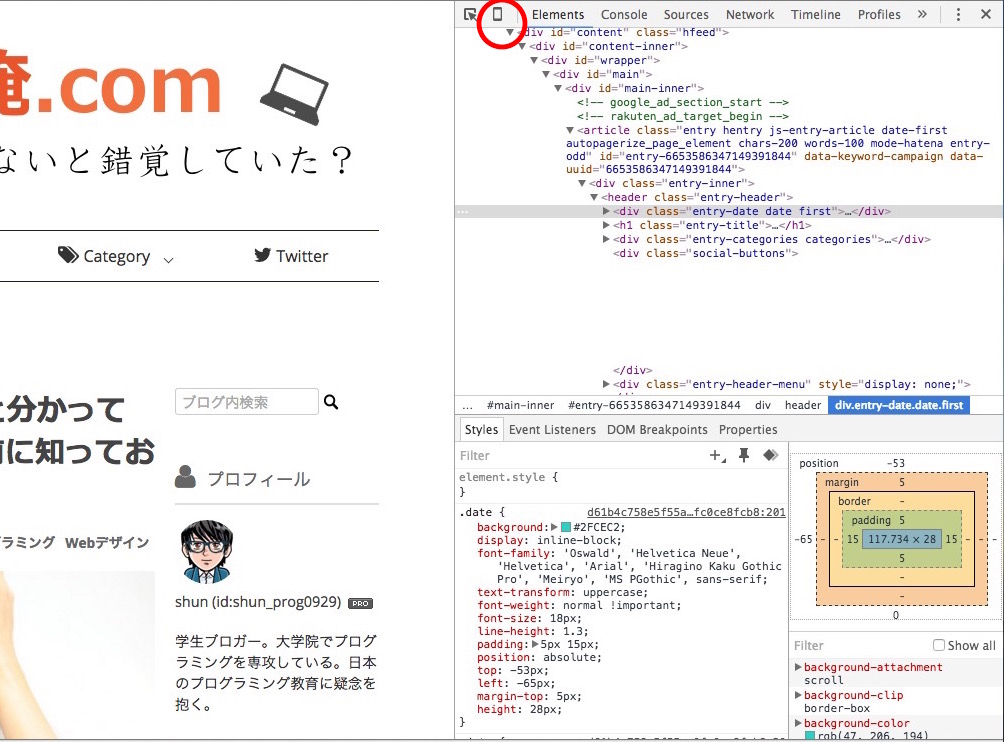Enable the Show all checkbox
1004x742 pixels.
(x=937, y=645)
